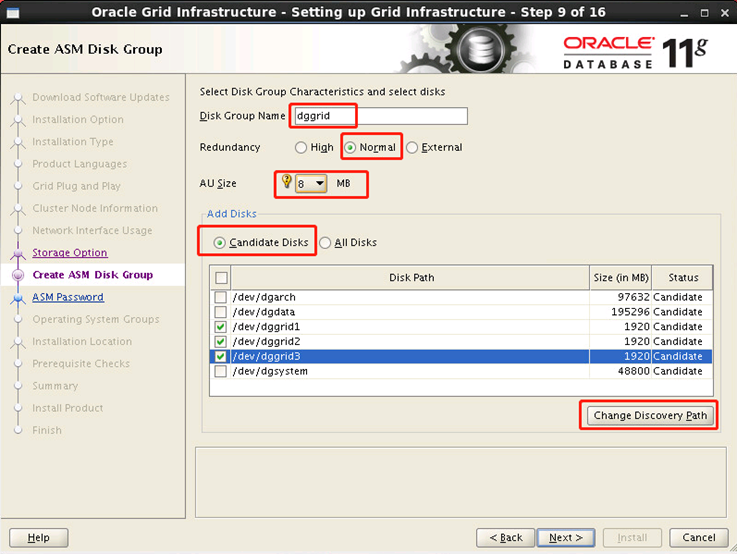737x554 pixels.
Task: Select the /dev/dgdata disk path row
Action: tap(410, 312)
